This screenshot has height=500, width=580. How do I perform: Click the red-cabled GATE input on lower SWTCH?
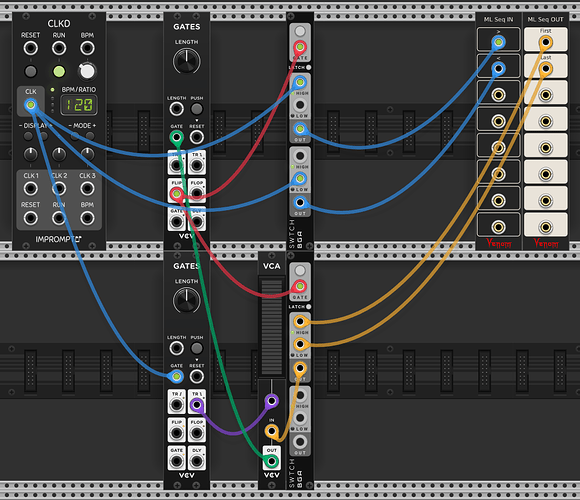pyautogui.click(x=300, y=286)
